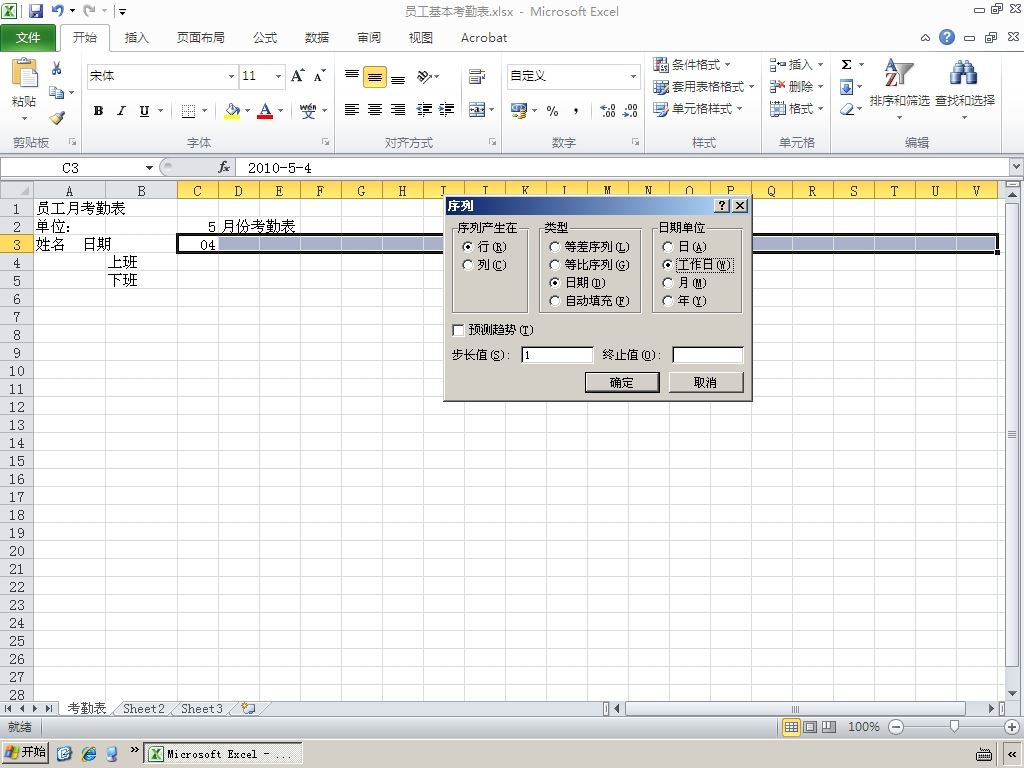1024x768 pixels.
Task: Align text left icon
Action: (x=352, y=110)
